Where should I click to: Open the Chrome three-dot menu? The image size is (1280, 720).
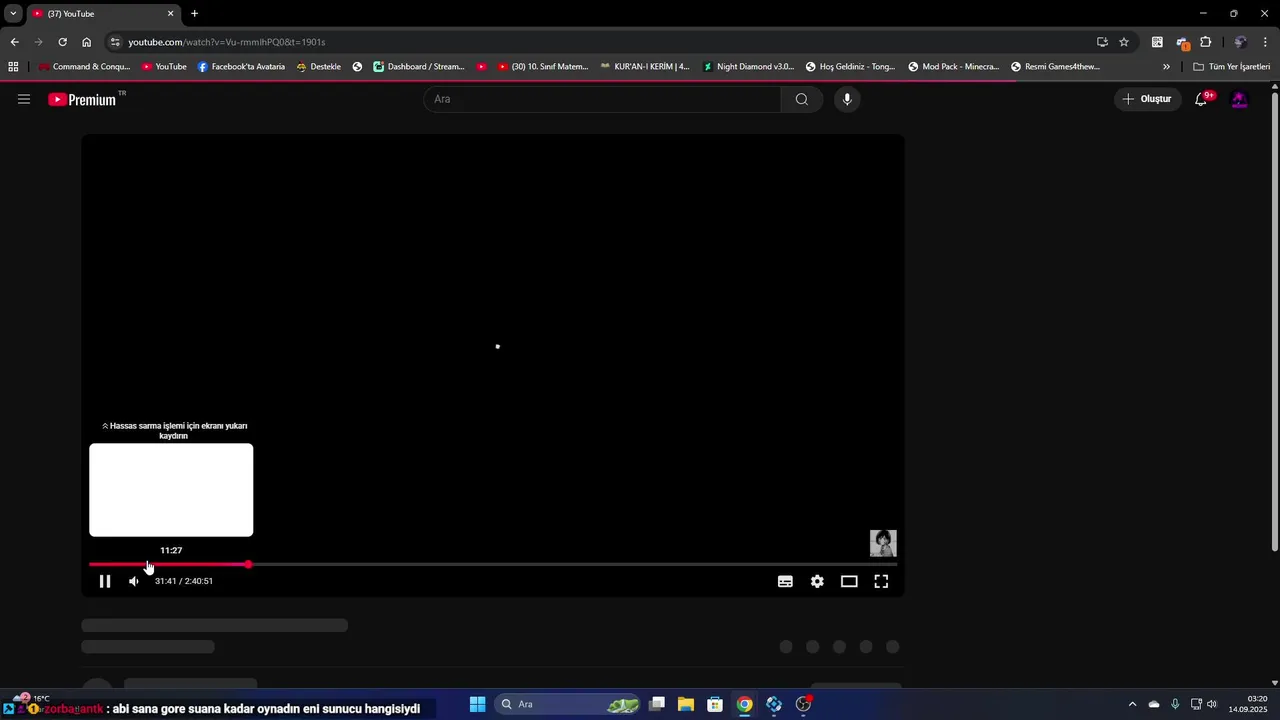coord(1266,42)
